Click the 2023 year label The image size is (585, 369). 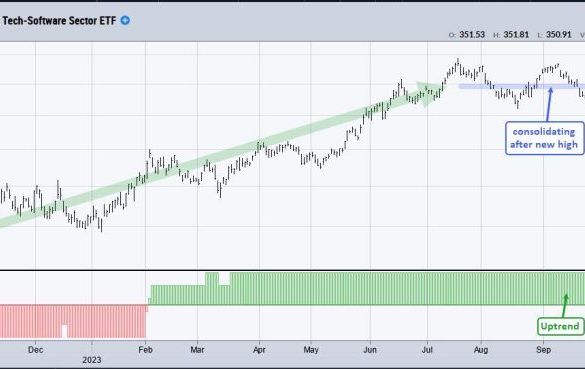coord(92,360)
